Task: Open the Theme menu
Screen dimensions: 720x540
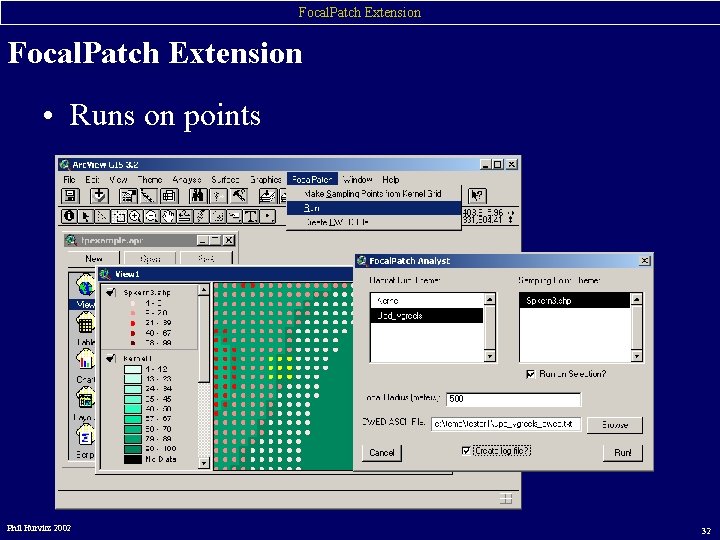Action: 150,180
